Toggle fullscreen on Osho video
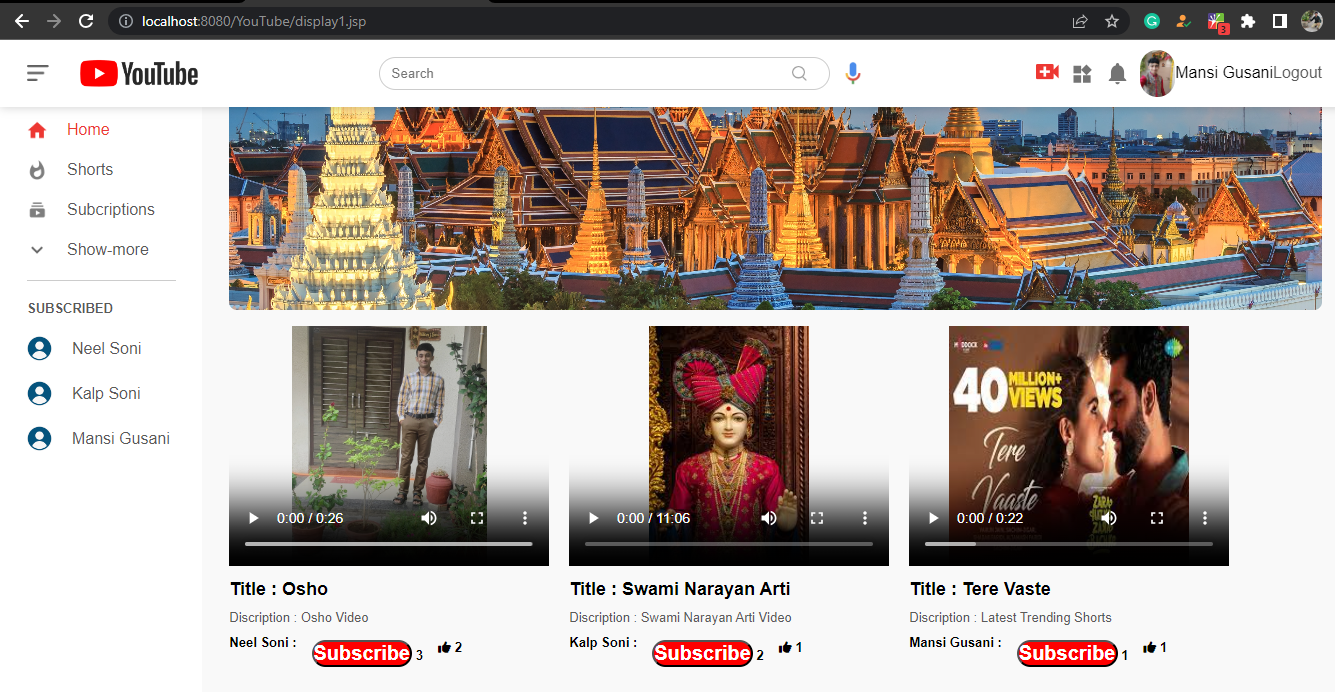The height and width of the screenshot is (692, 1335). tap(477, 518)
